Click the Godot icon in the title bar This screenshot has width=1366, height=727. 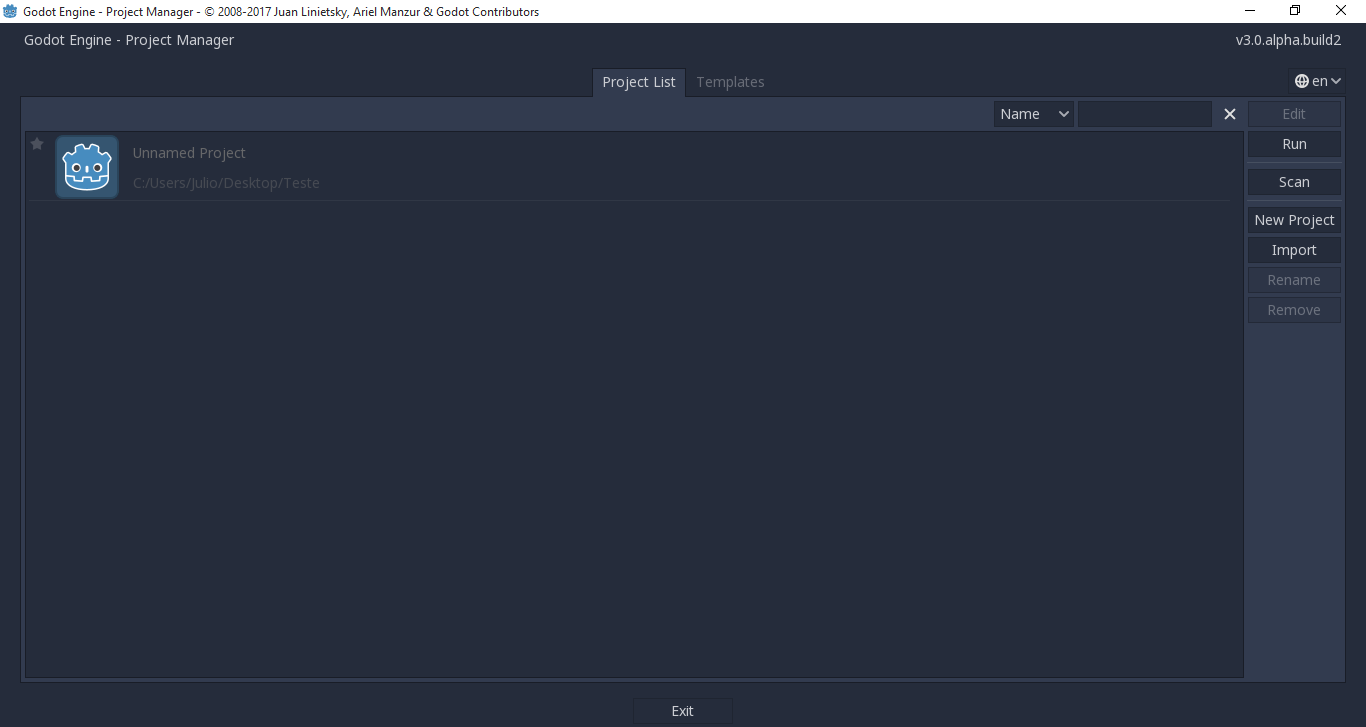pos(10,11)
